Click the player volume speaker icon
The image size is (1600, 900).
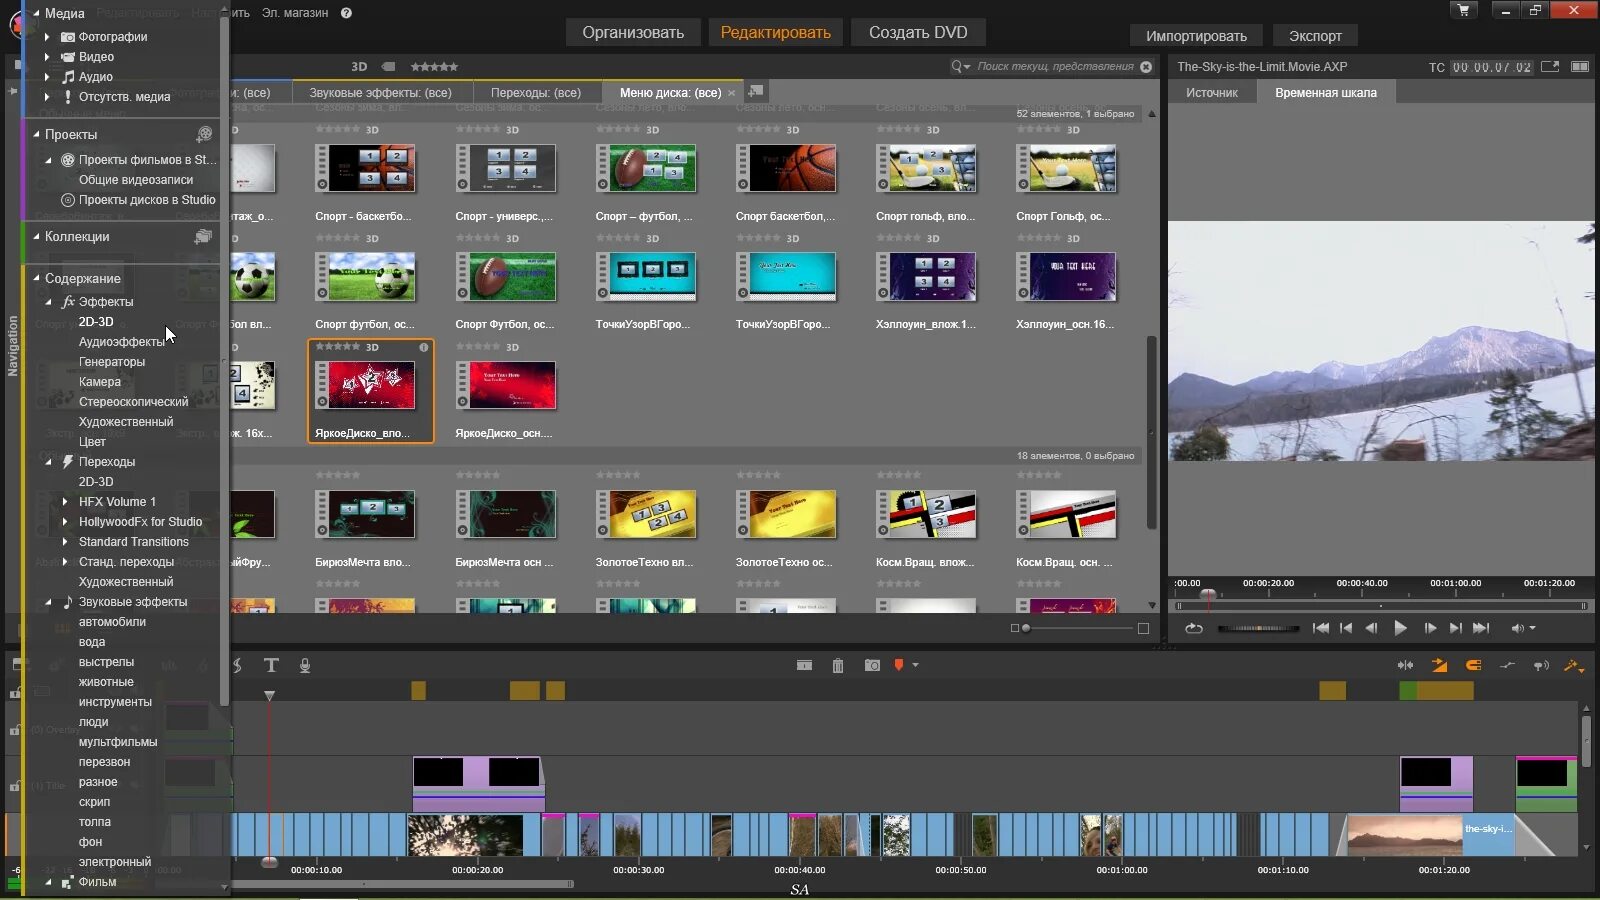point(1517,628)
